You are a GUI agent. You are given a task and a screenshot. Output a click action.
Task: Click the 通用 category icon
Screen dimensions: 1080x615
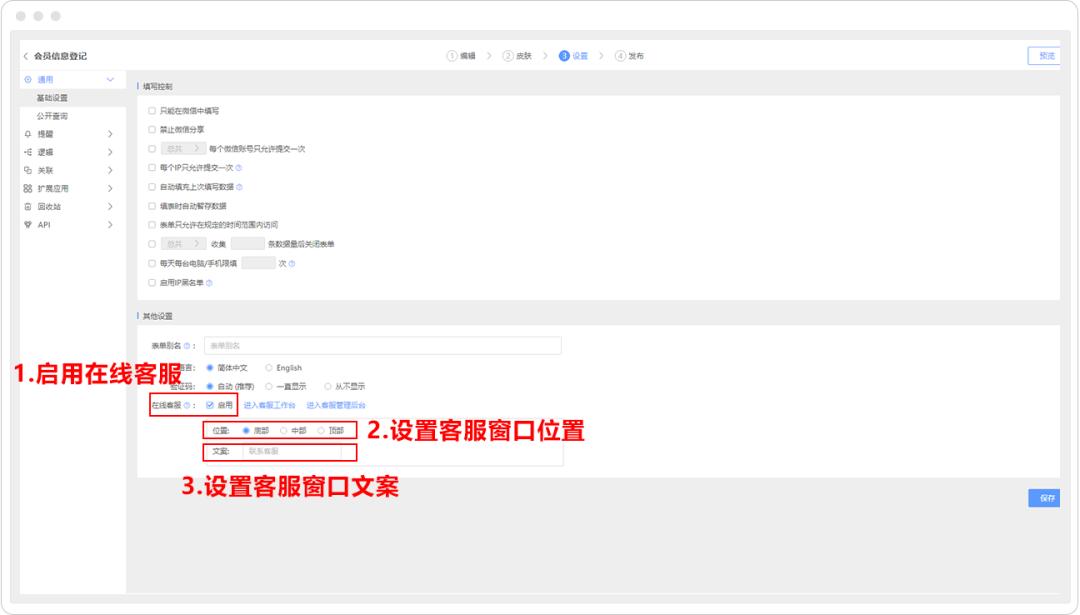coord(26,78)
